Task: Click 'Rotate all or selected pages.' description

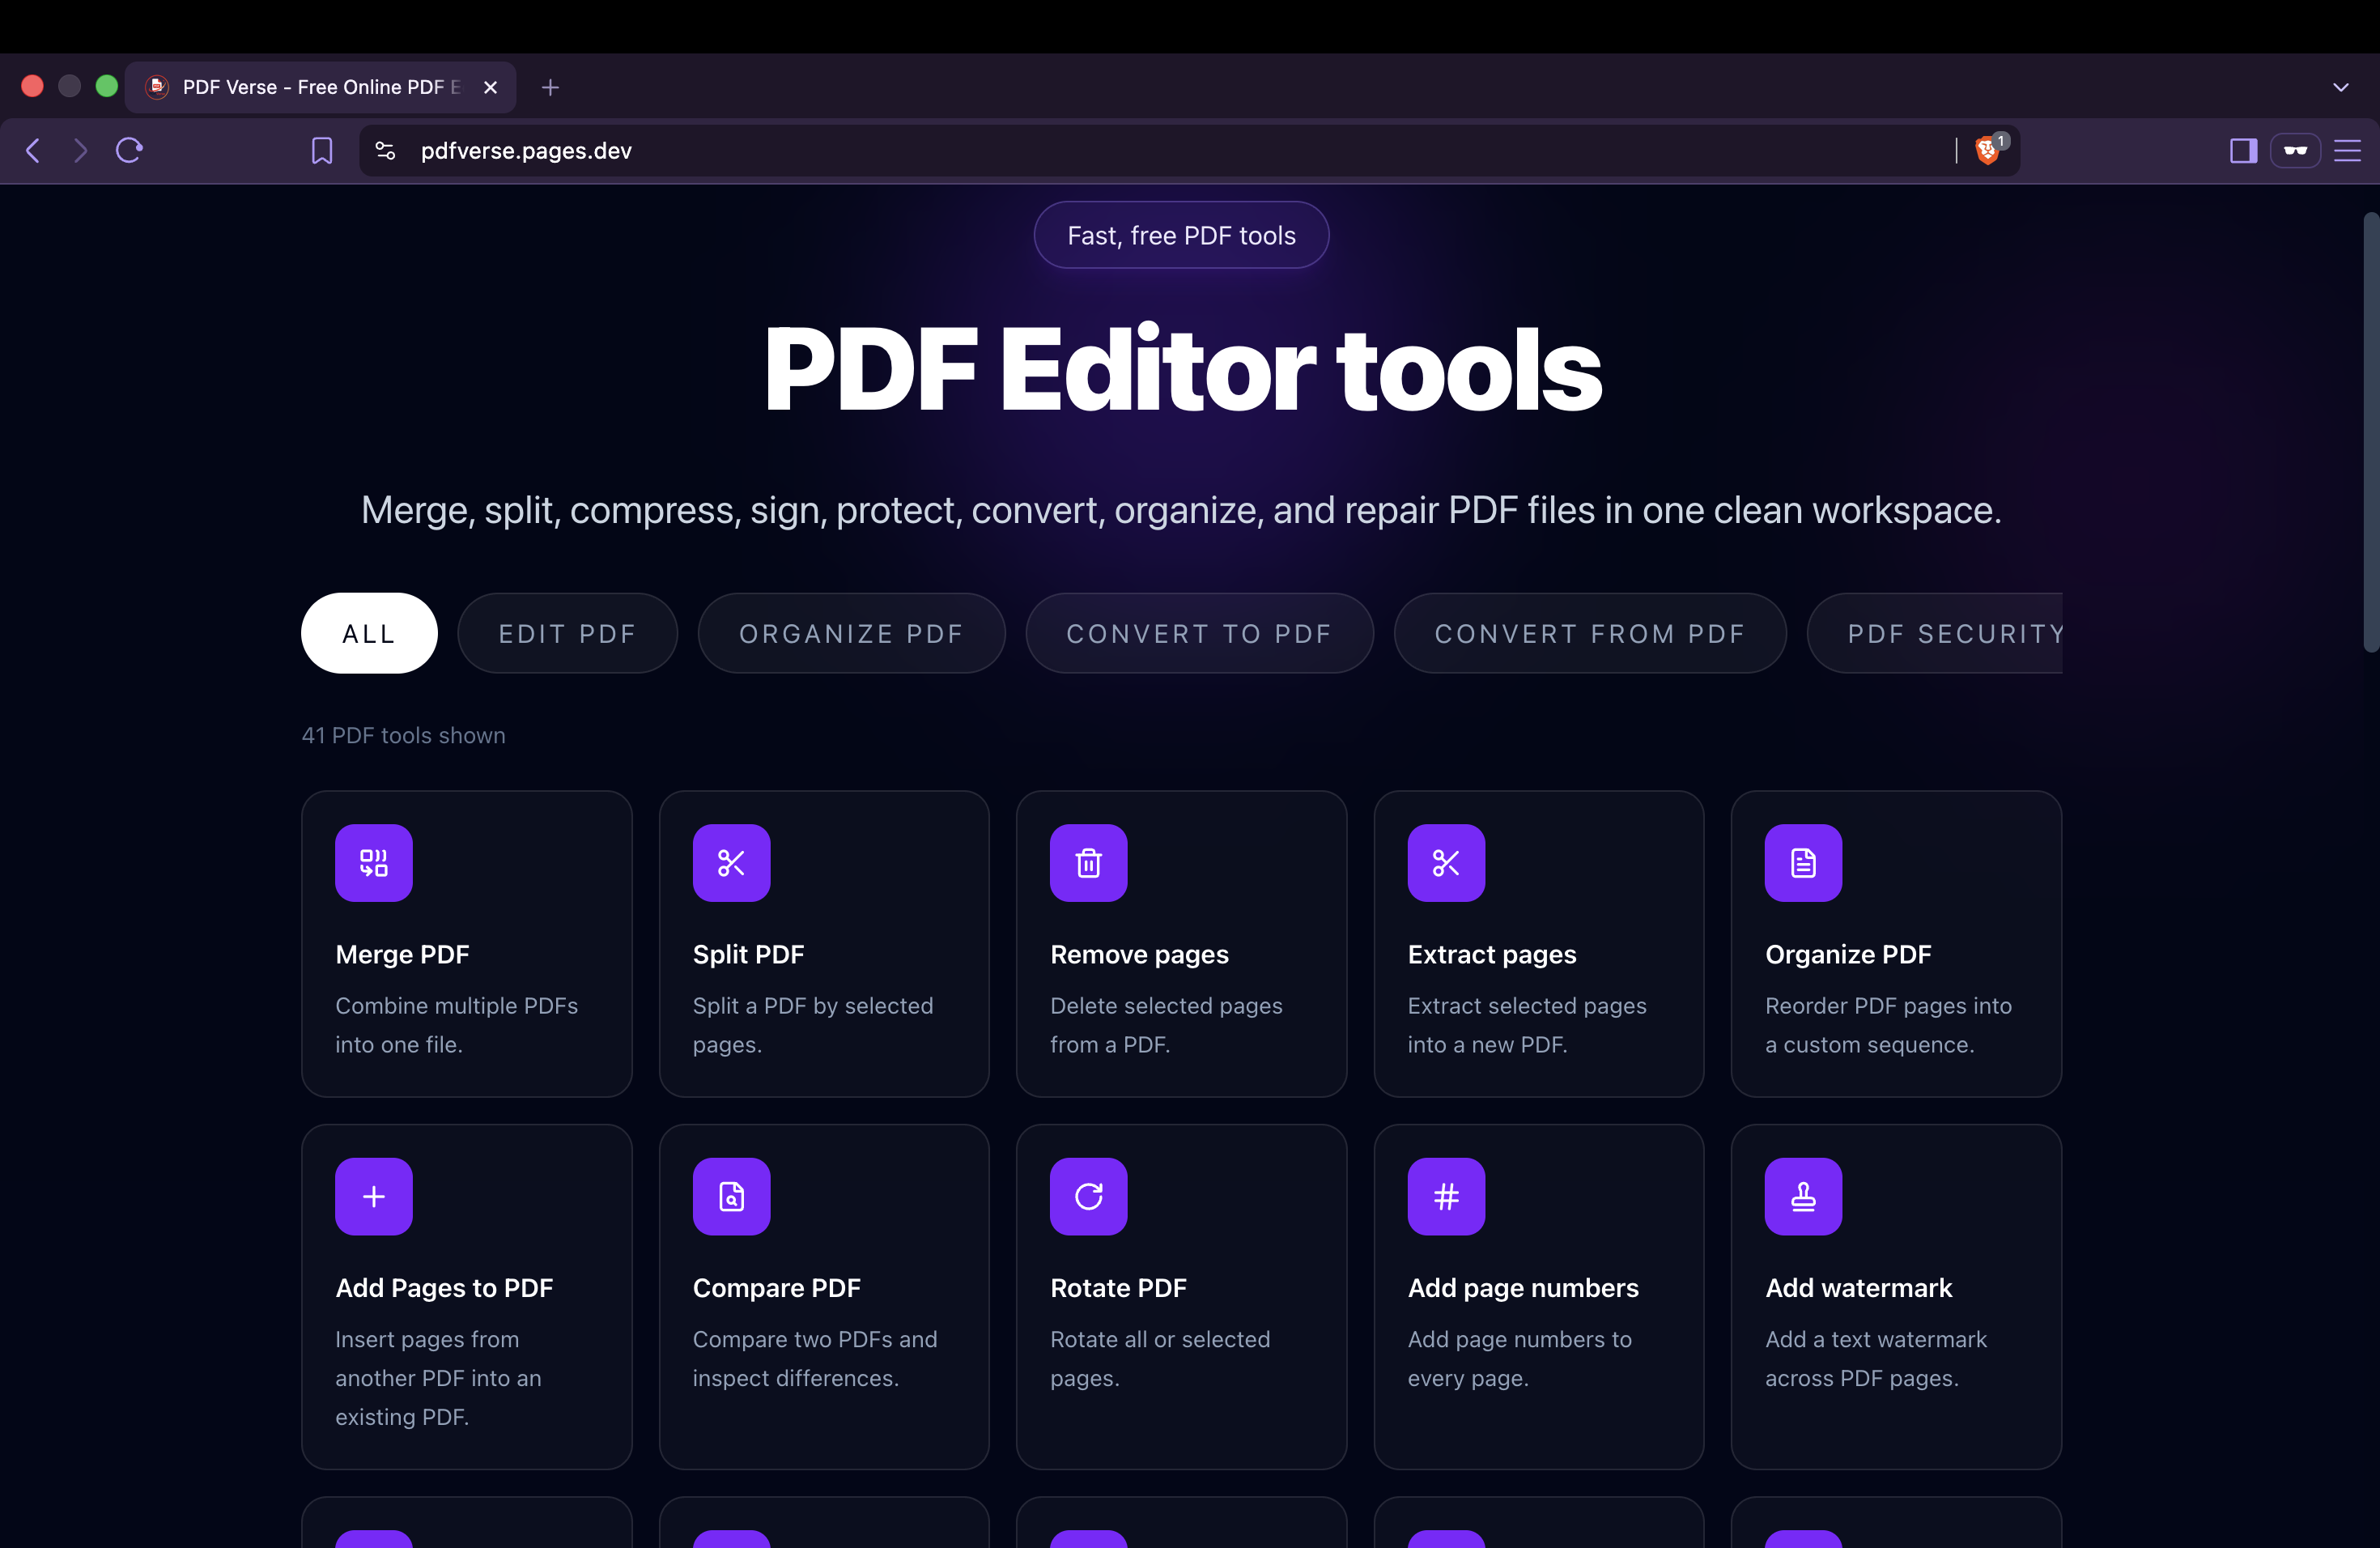Action: click(x=1160, y=1358)
